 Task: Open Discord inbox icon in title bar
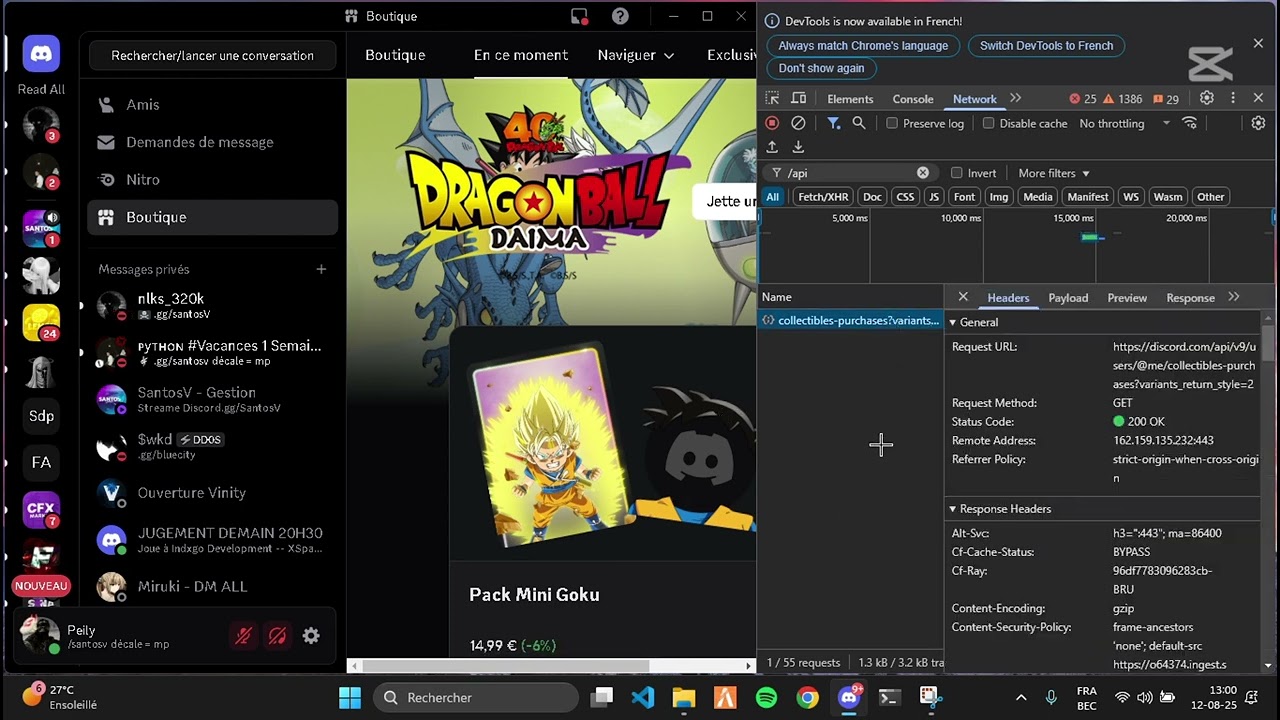coord(579,16)
